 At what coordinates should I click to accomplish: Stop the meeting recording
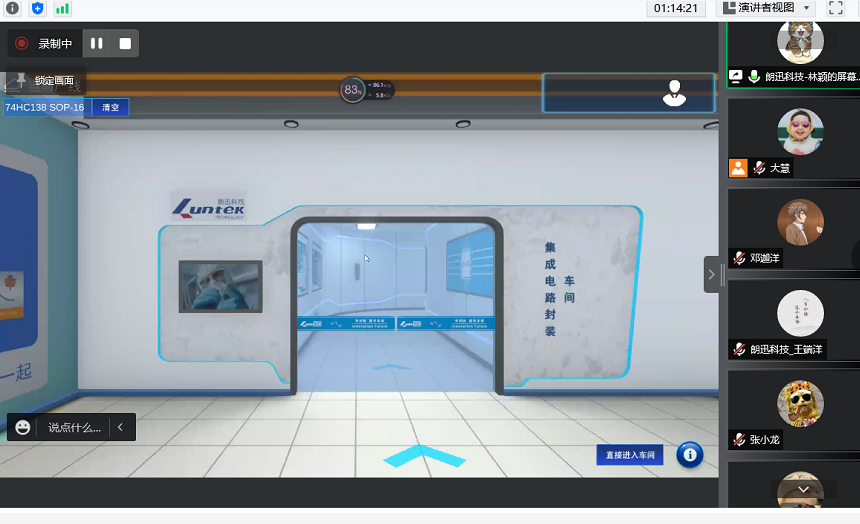pos(125,43)
